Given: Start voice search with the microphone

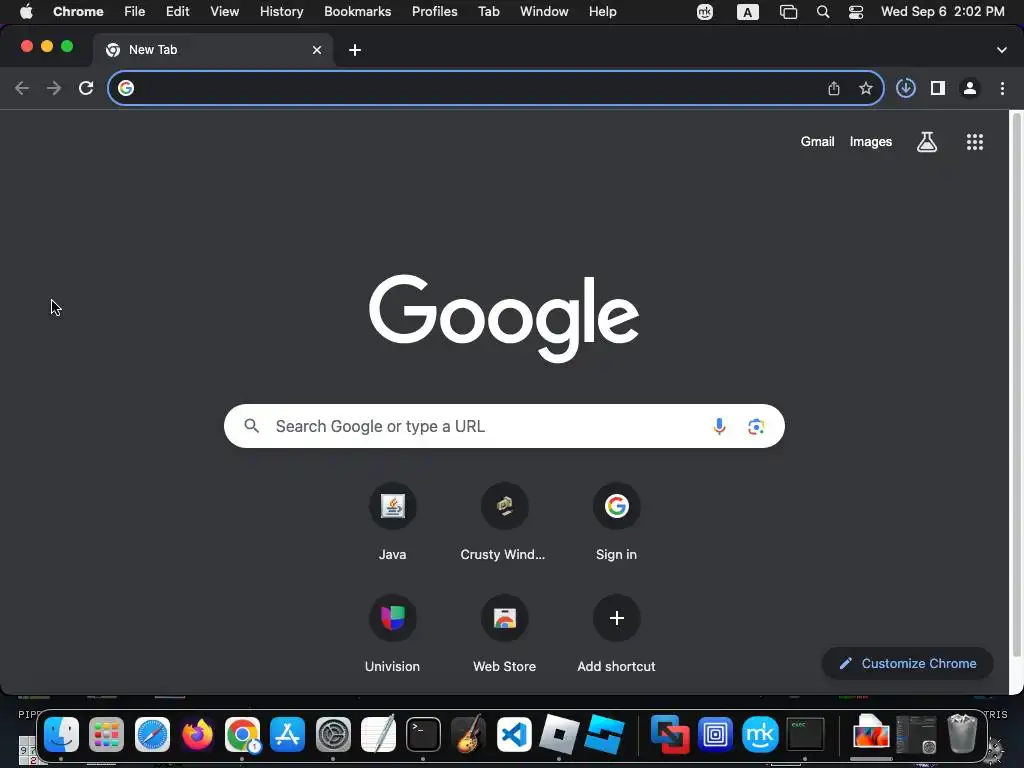Looking at the screenshot, I should tap(719, 426).
